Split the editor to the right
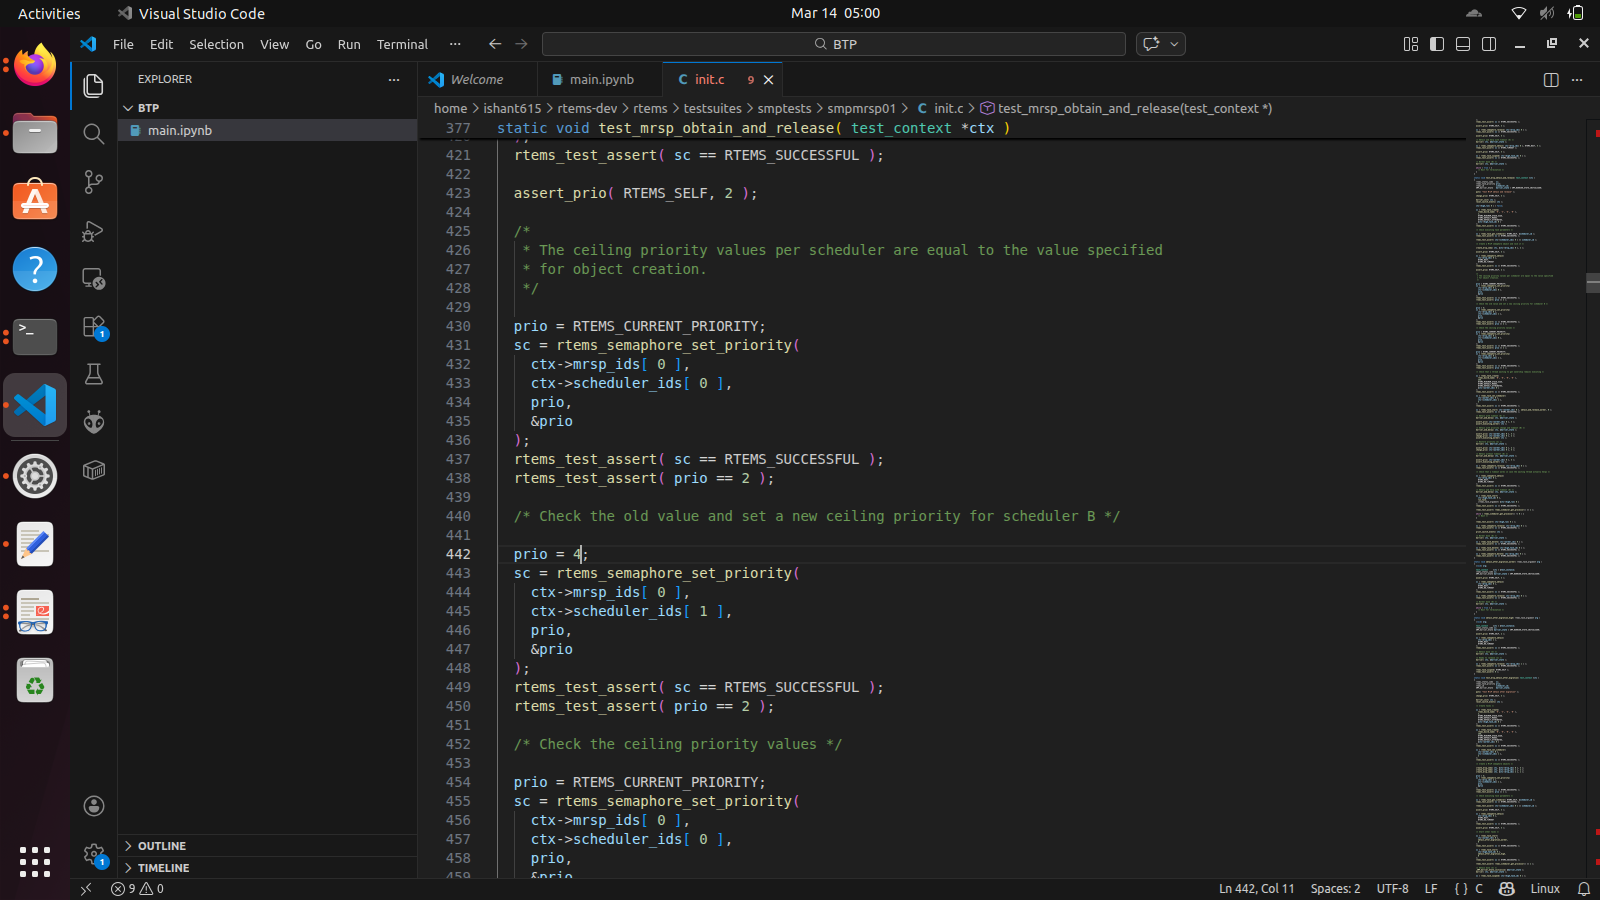The image size is (1600, 900). point(1550,80)
